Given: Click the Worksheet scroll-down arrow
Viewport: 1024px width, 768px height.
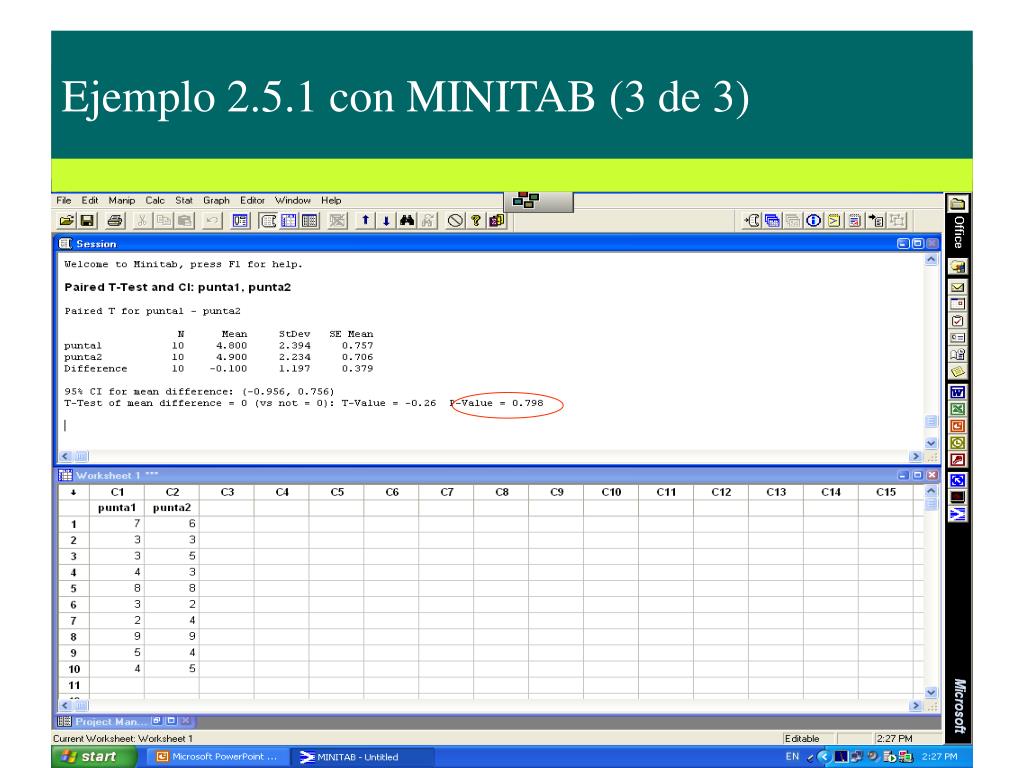Looking at the screenshot, I should 931,692.
